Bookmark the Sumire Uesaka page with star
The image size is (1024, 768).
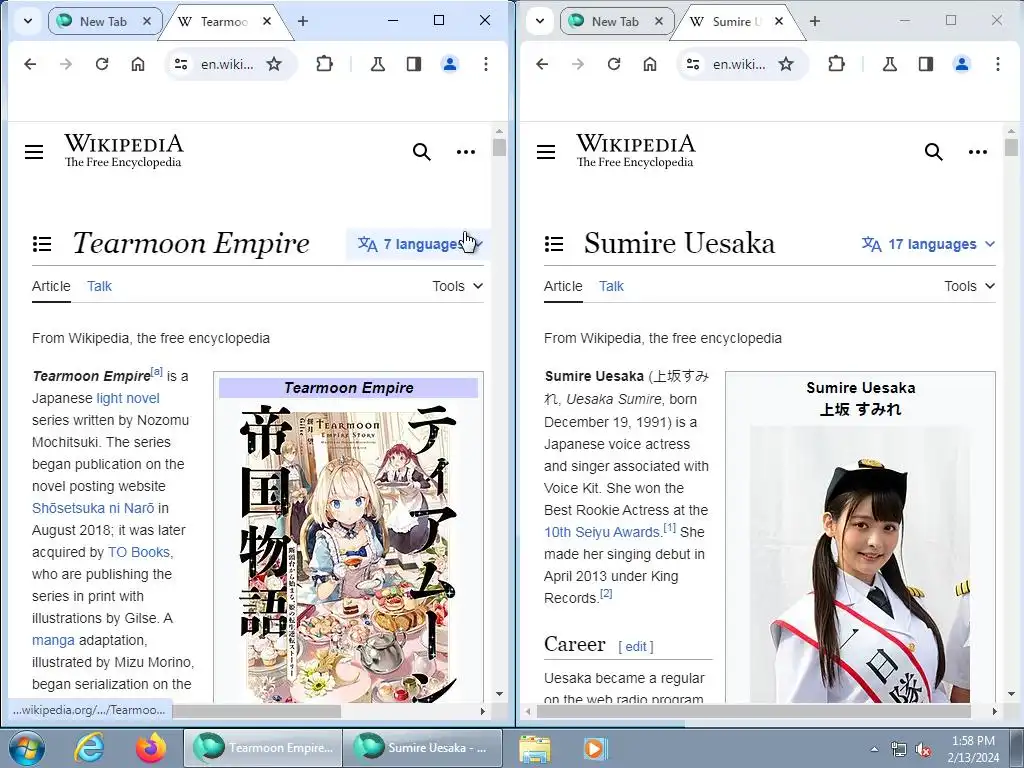click(786, 64)
